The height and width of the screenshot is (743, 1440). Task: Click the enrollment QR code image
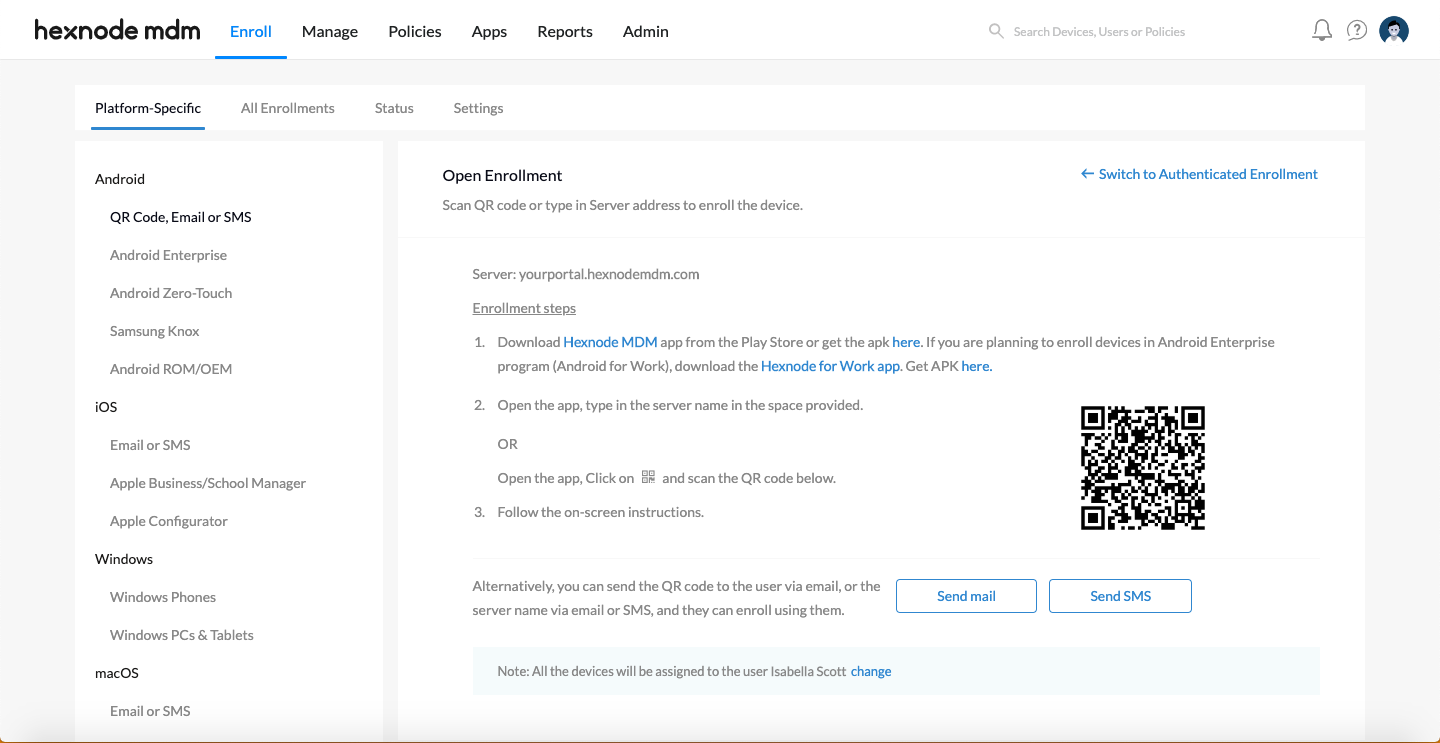point(1143,468)
